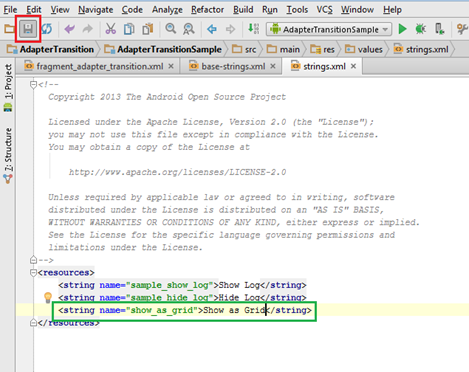Click the Find magnifier icon
Viewport: 469px width, 372px height.
point(171,29)
